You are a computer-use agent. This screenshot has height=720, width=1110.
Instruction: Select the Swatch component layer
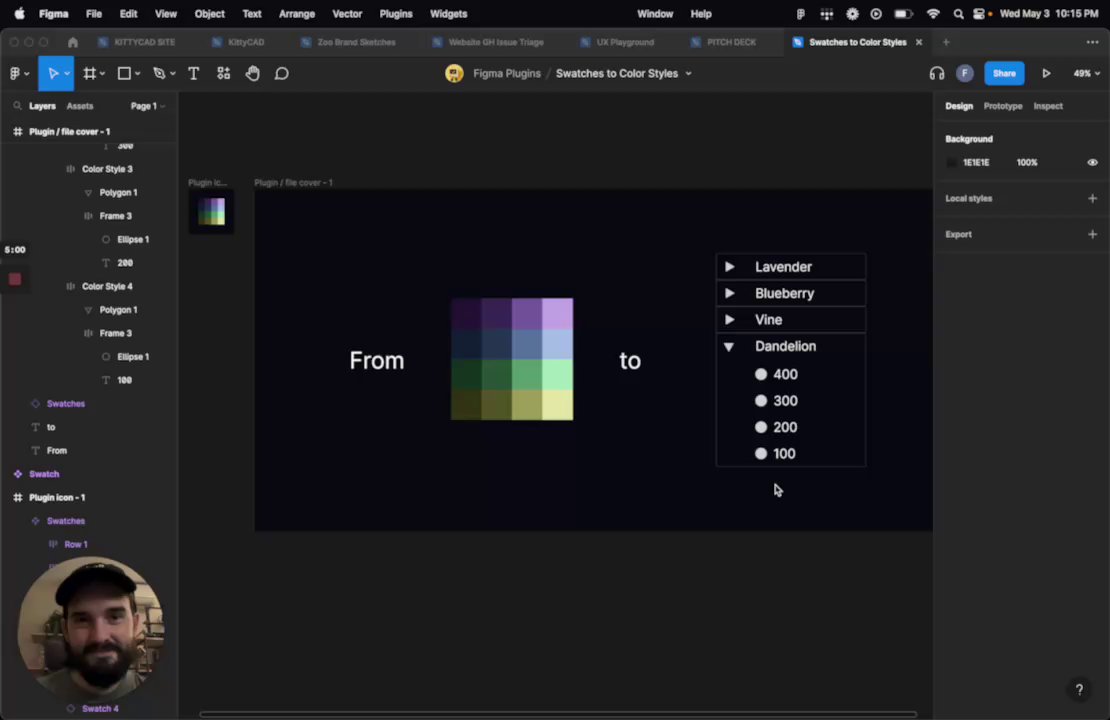[44, 474]
